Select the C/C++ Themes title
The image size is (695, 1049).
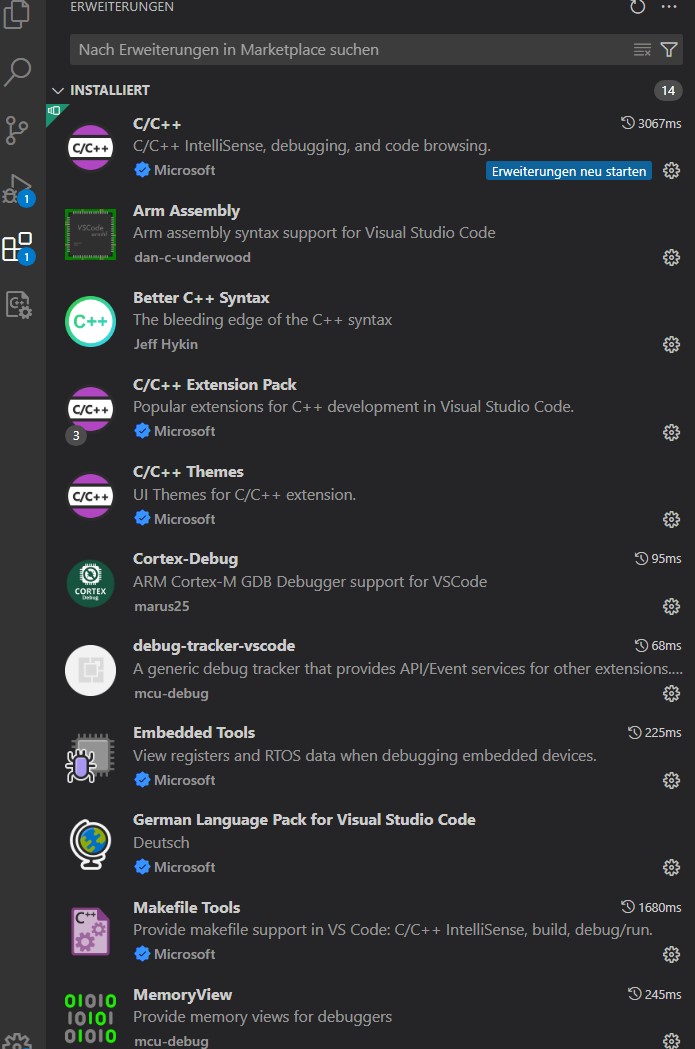point(188,472)
